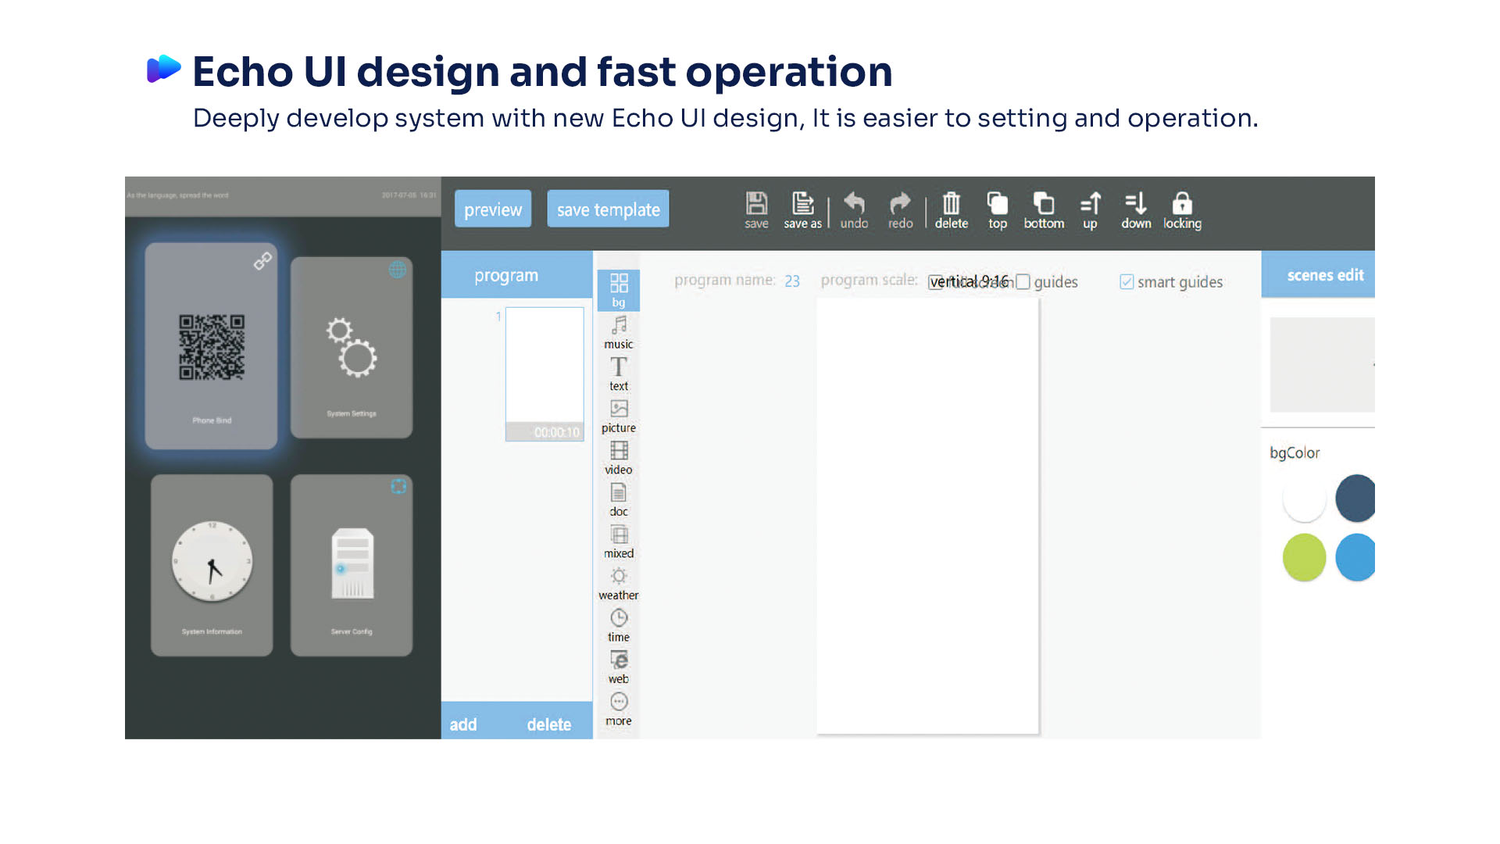Toggle the locking padlock icon
The height and width of the screenshot is (844, 1500).
pos(1182,210)
